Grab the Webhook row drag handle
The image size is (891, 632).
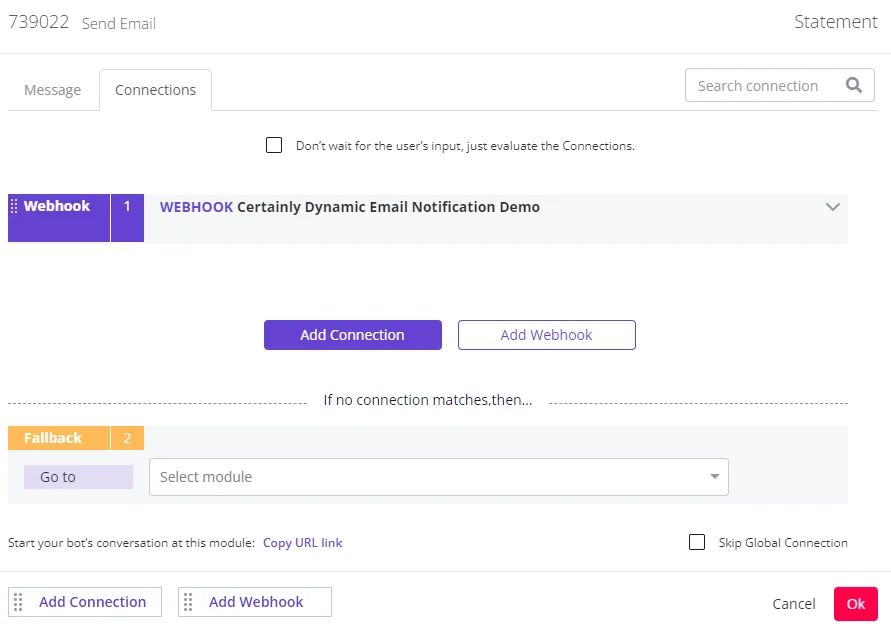[14, 206]
